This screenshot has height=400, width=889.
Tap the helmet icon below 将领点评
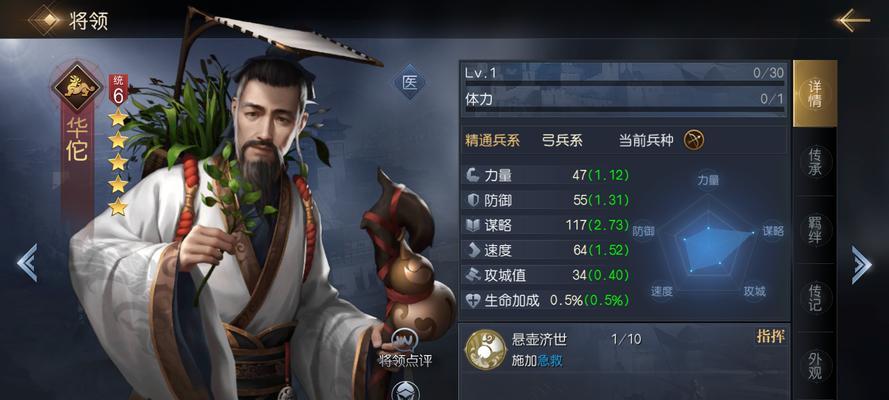(405, 391)
